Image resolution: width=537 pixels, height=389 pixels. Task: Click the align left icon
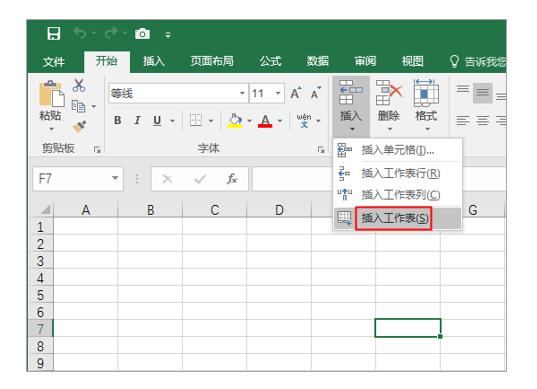tap(463, 121)
